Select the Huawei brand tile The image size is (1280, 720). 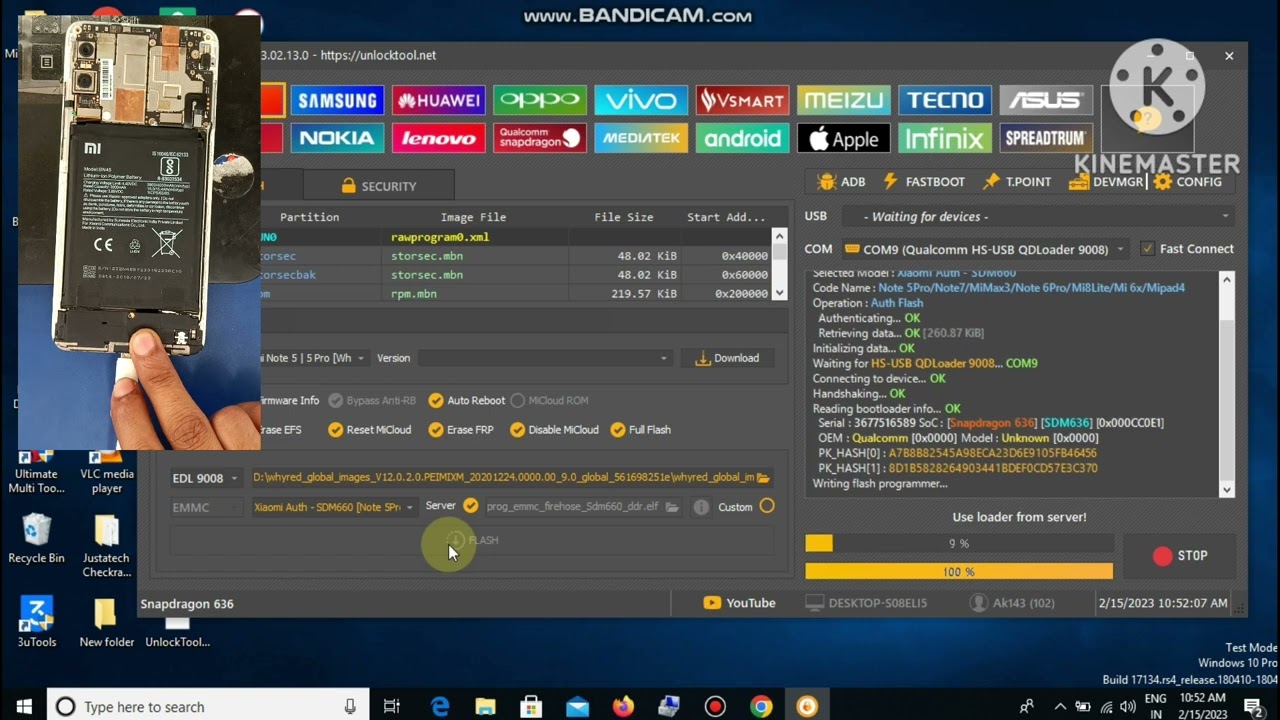pos(438,100)
